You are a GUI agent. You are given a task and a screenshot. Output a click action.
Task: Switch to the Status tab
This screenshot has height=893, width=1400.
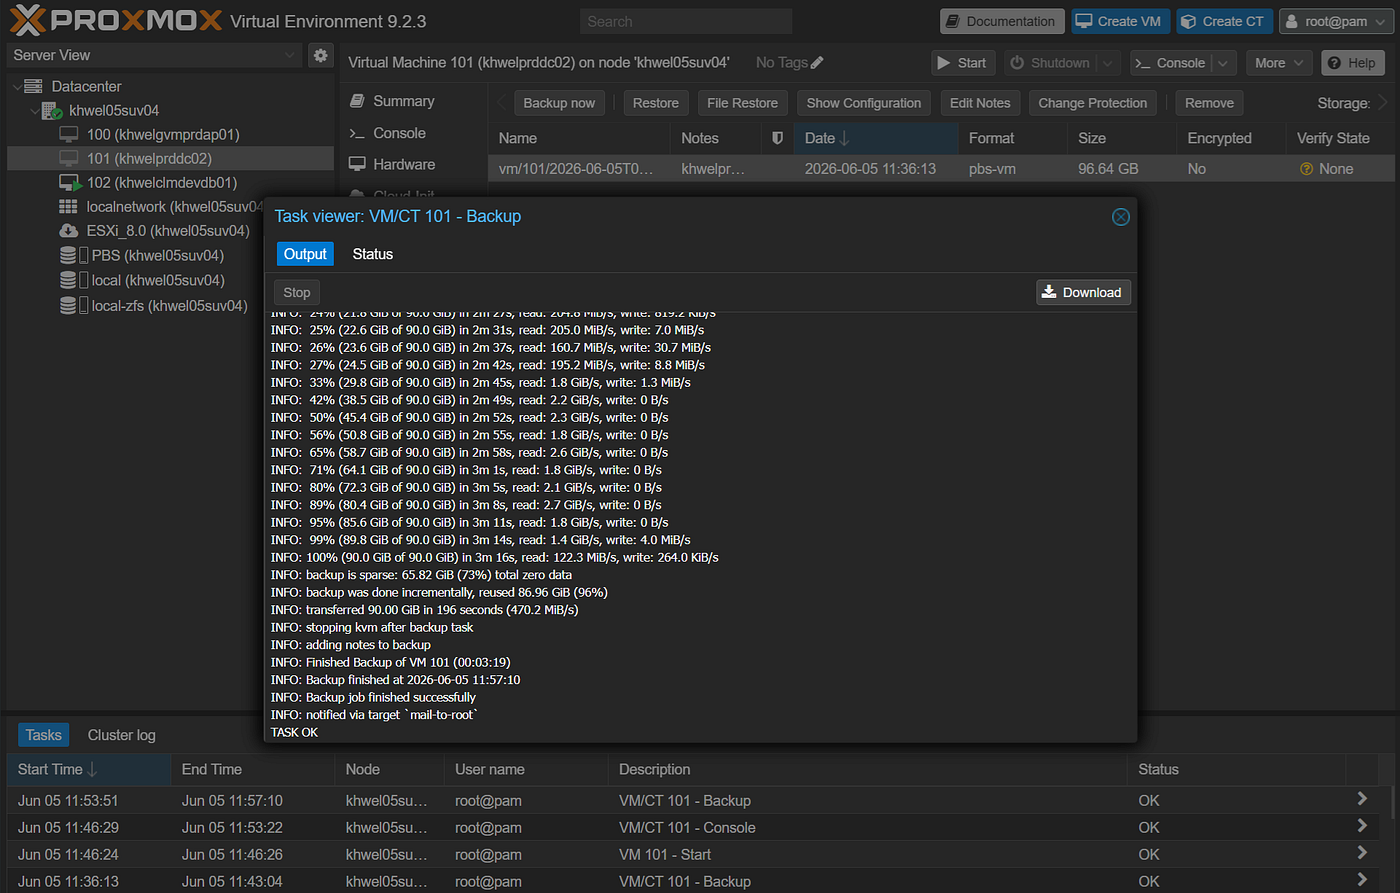373,254
